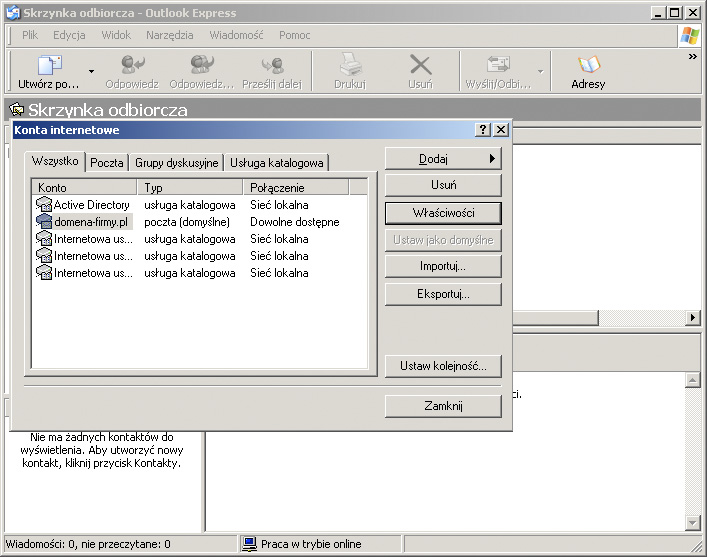Click the Usuń X icon in the toolbar
The height and width of the screenshot is (557, 707).
click(420, 65)
